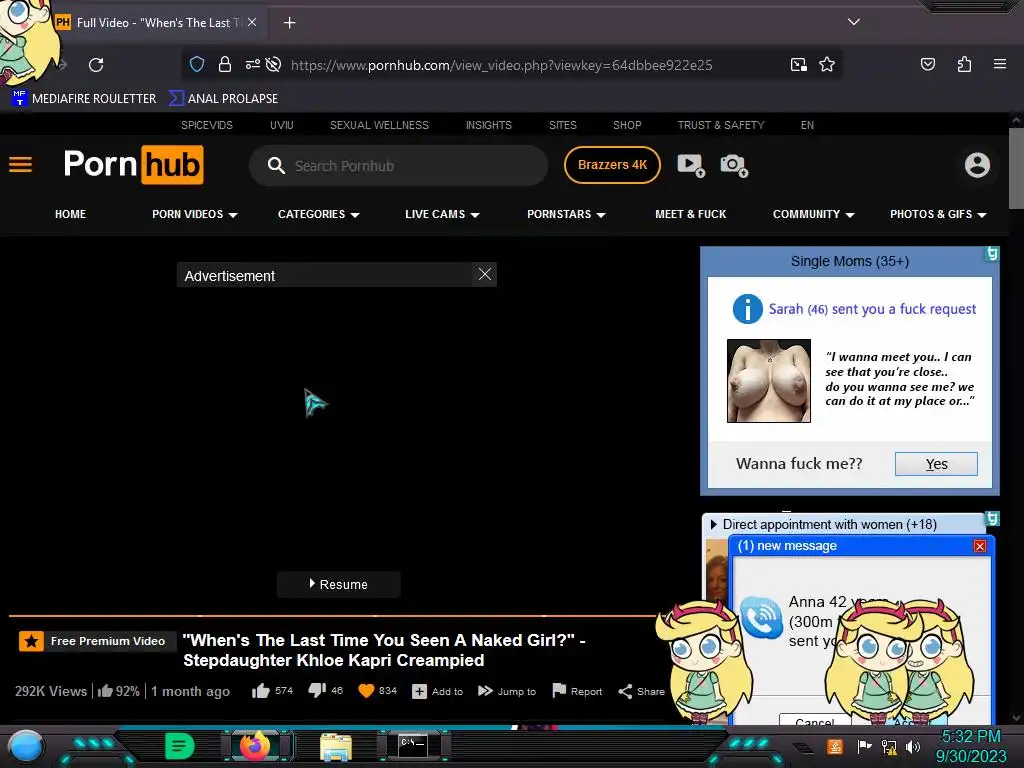Click the Add to playlist button
This screenshot has width=1024, height=768.
click(438, 691)
